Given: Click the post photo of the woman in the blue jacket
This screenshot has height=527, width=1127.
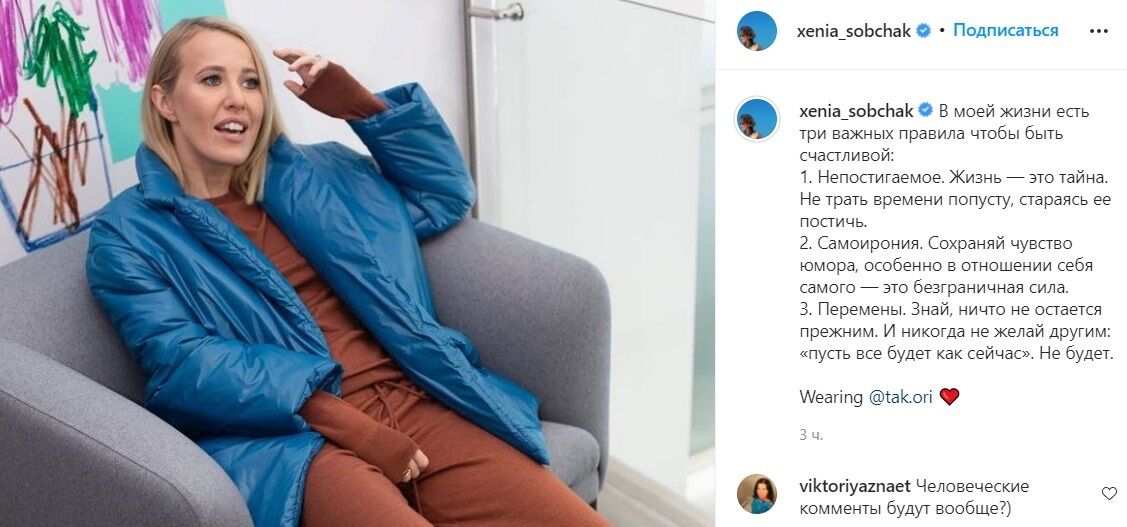Looking at the screenshot, I should tap(357, 263).
